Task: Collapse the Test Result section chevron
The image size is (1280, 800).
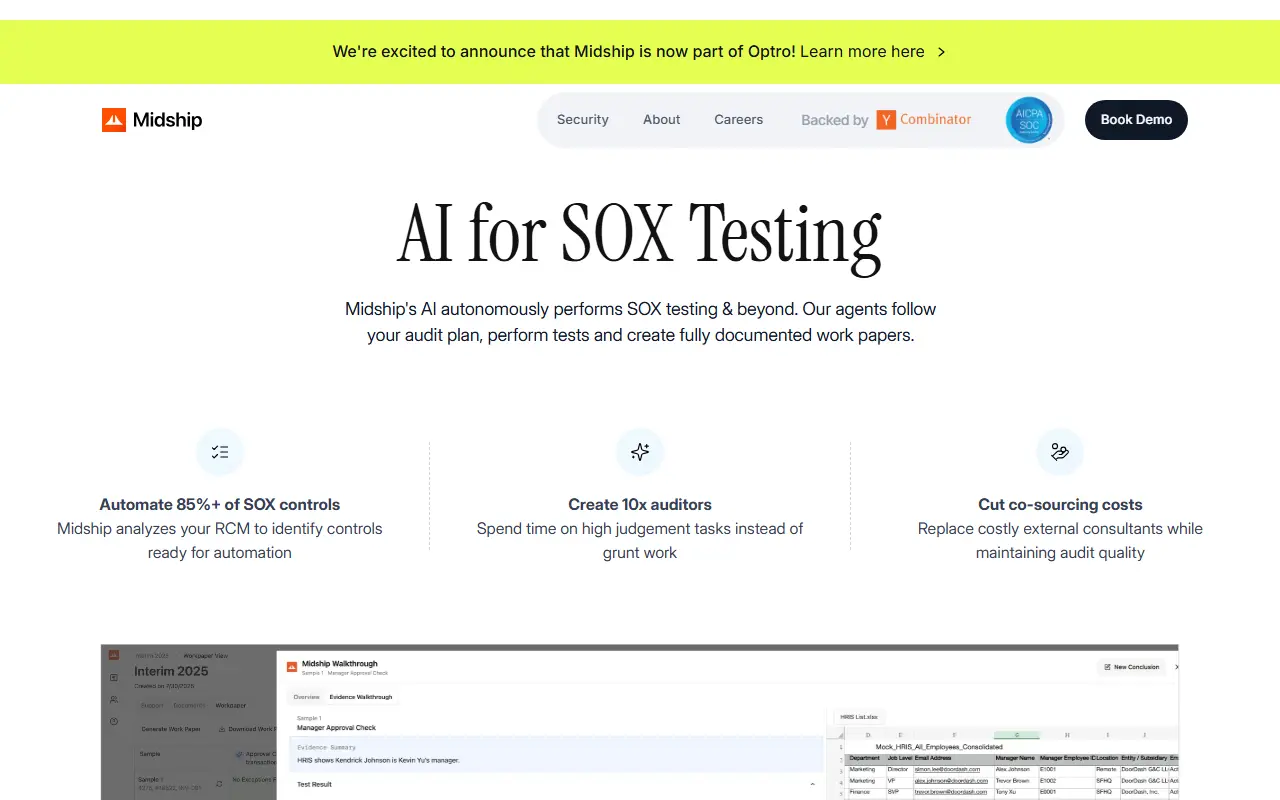Action: pos(812,785)
